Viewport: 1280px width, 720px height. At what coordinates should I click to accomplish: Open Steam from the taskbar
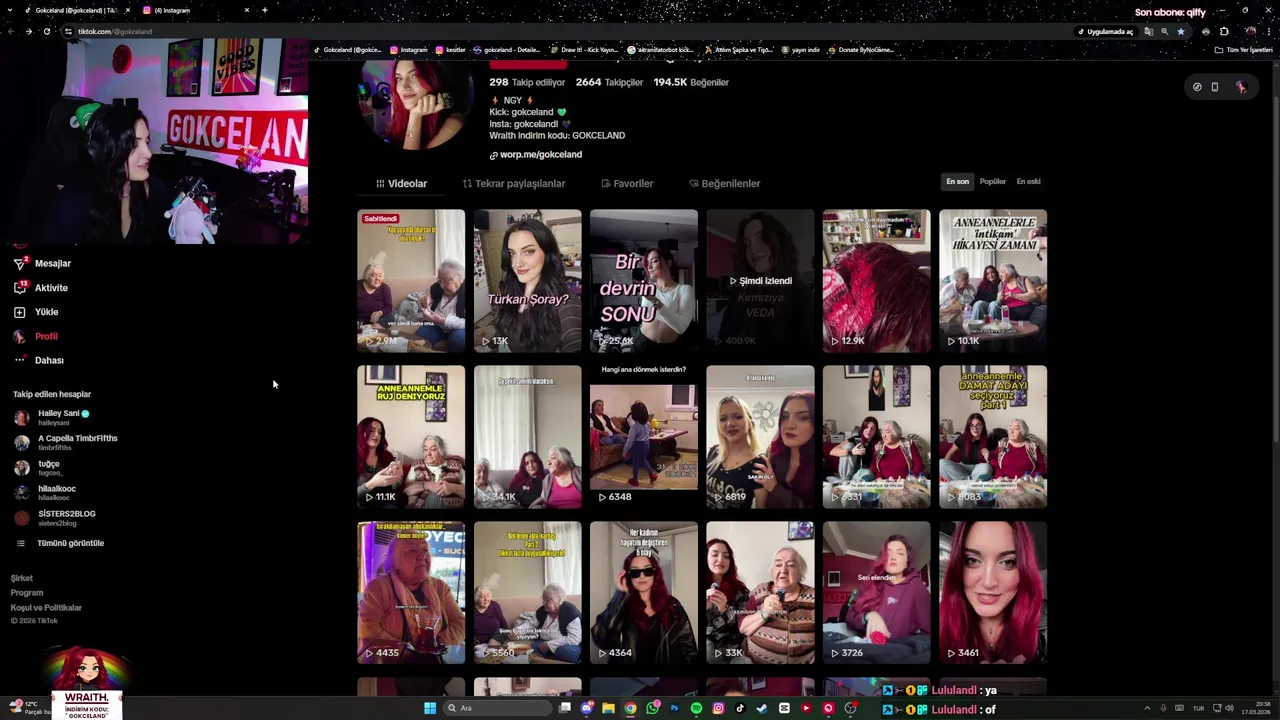pos(762,708)
